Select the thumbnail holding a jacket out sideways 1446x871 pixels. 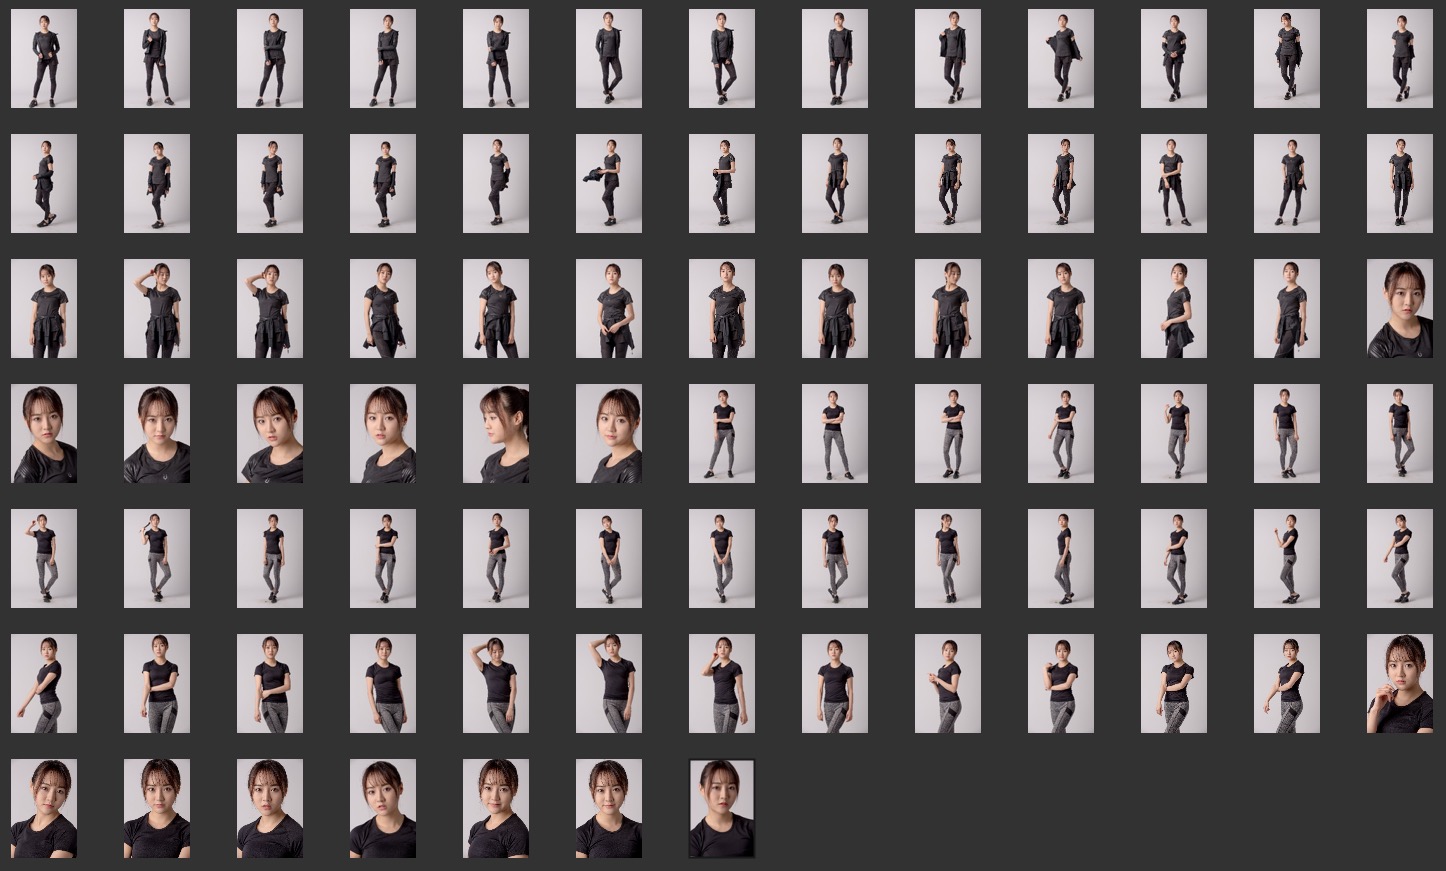click(x=609, y=184)
